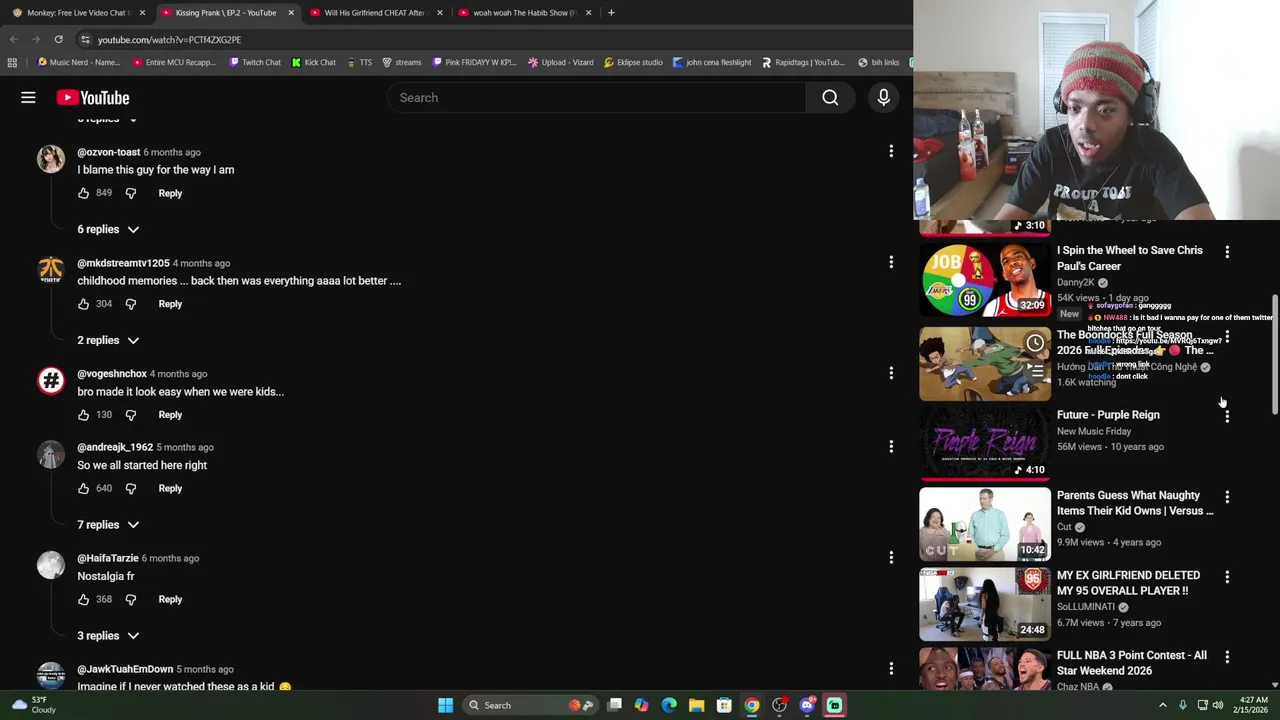Screen dimensions: 1280x720
Task: Open volume control in system tray
Action: 1218,705
